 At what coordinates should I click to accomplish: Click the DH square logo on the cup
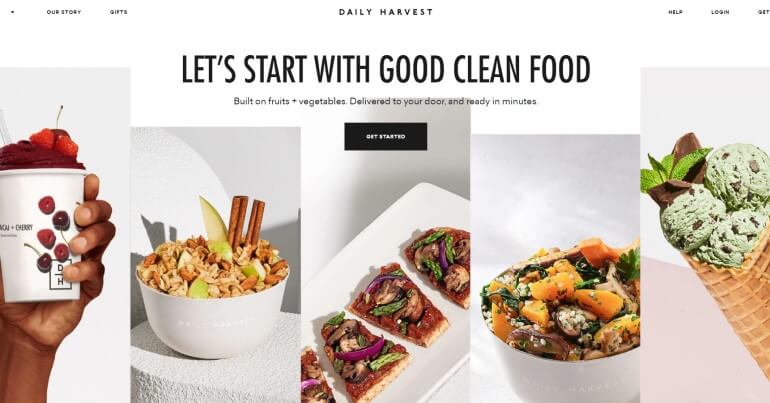[60, 274]
